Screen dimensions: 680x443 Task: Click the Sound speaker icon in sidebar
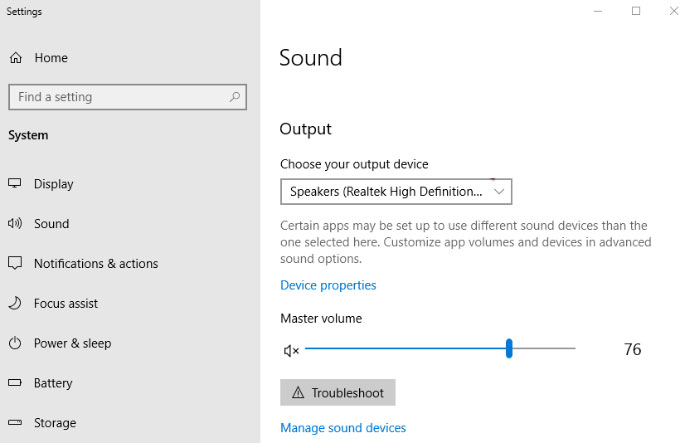coord(15,224)
